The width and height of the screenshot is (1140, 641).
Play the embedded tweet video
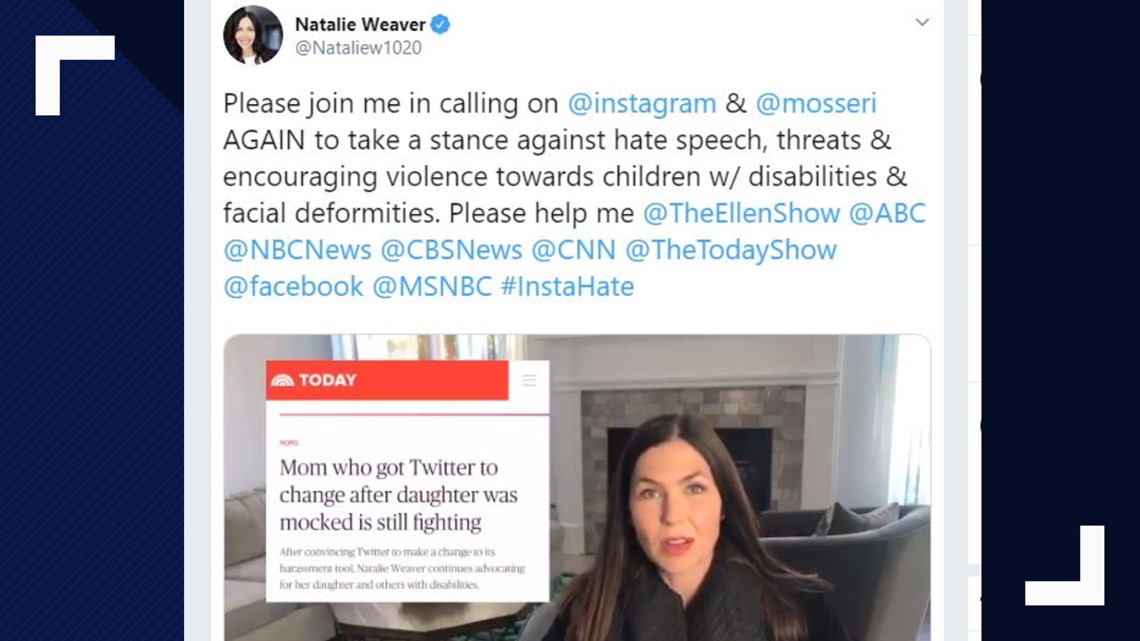click(x=577, y=488)
